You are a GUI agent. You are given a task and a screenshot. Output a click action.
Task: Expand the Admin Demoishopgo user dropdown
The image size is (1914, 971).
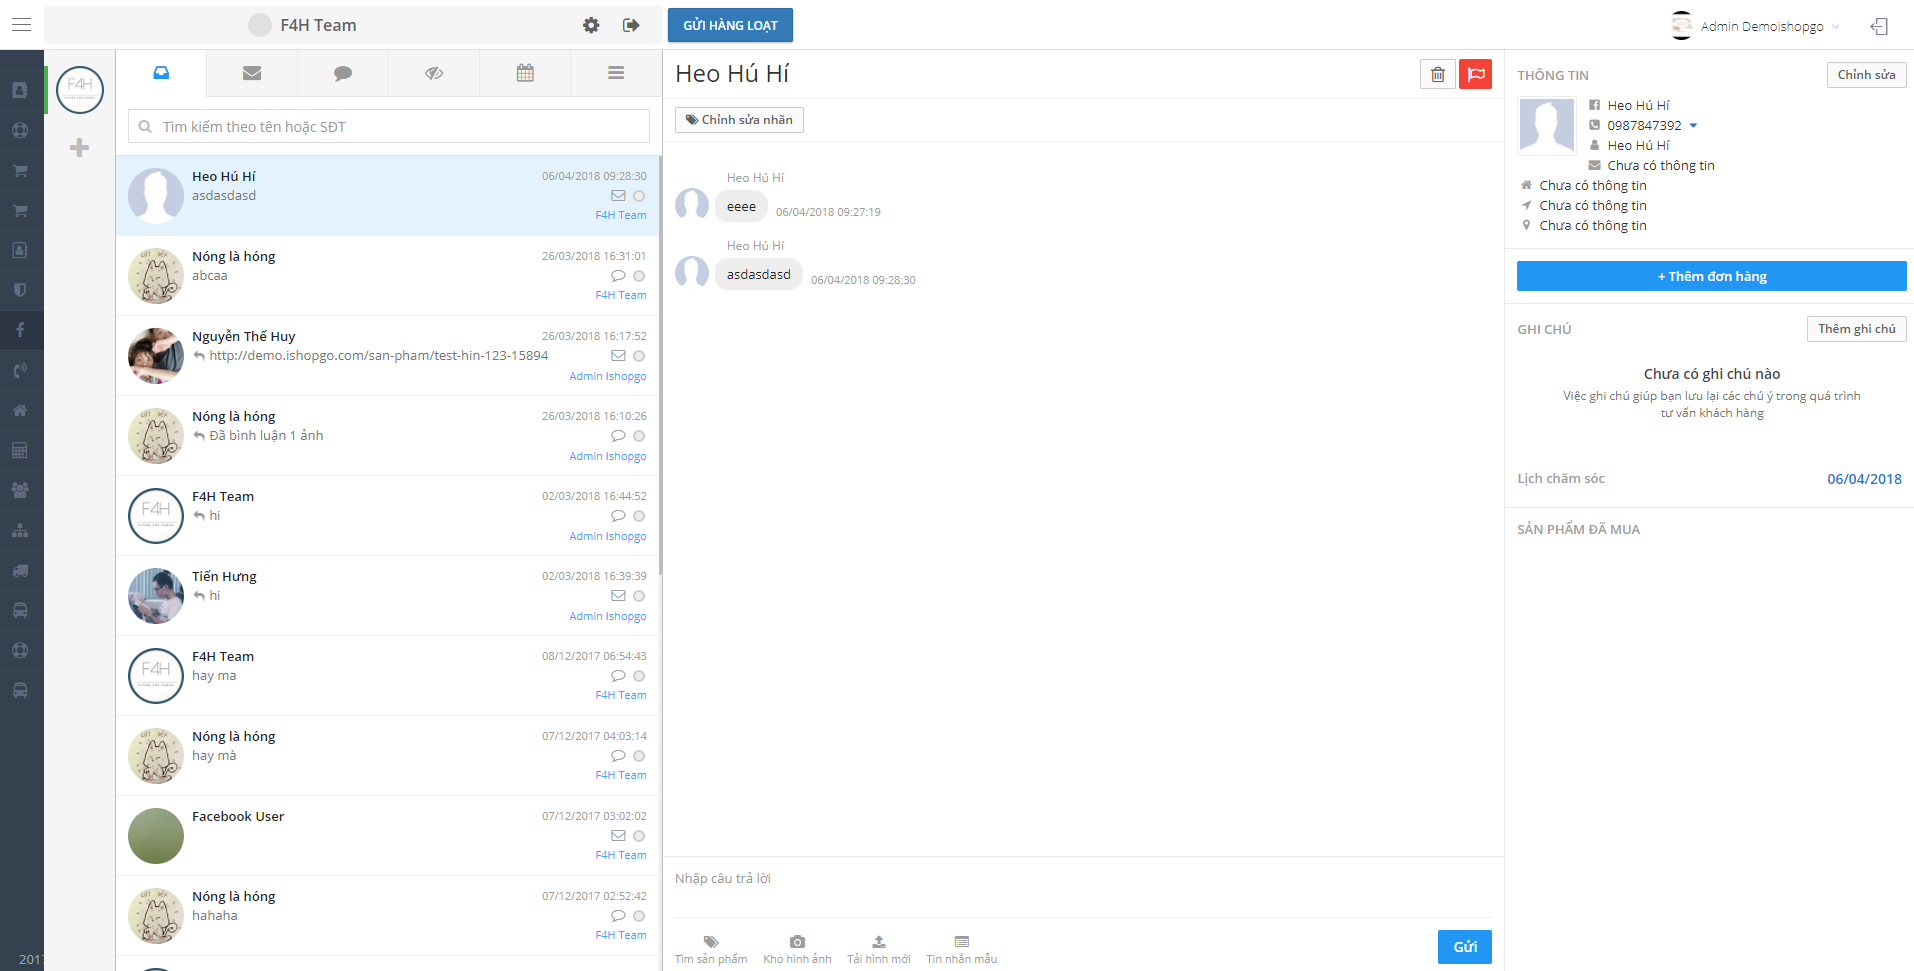[x=1835, y=27]
